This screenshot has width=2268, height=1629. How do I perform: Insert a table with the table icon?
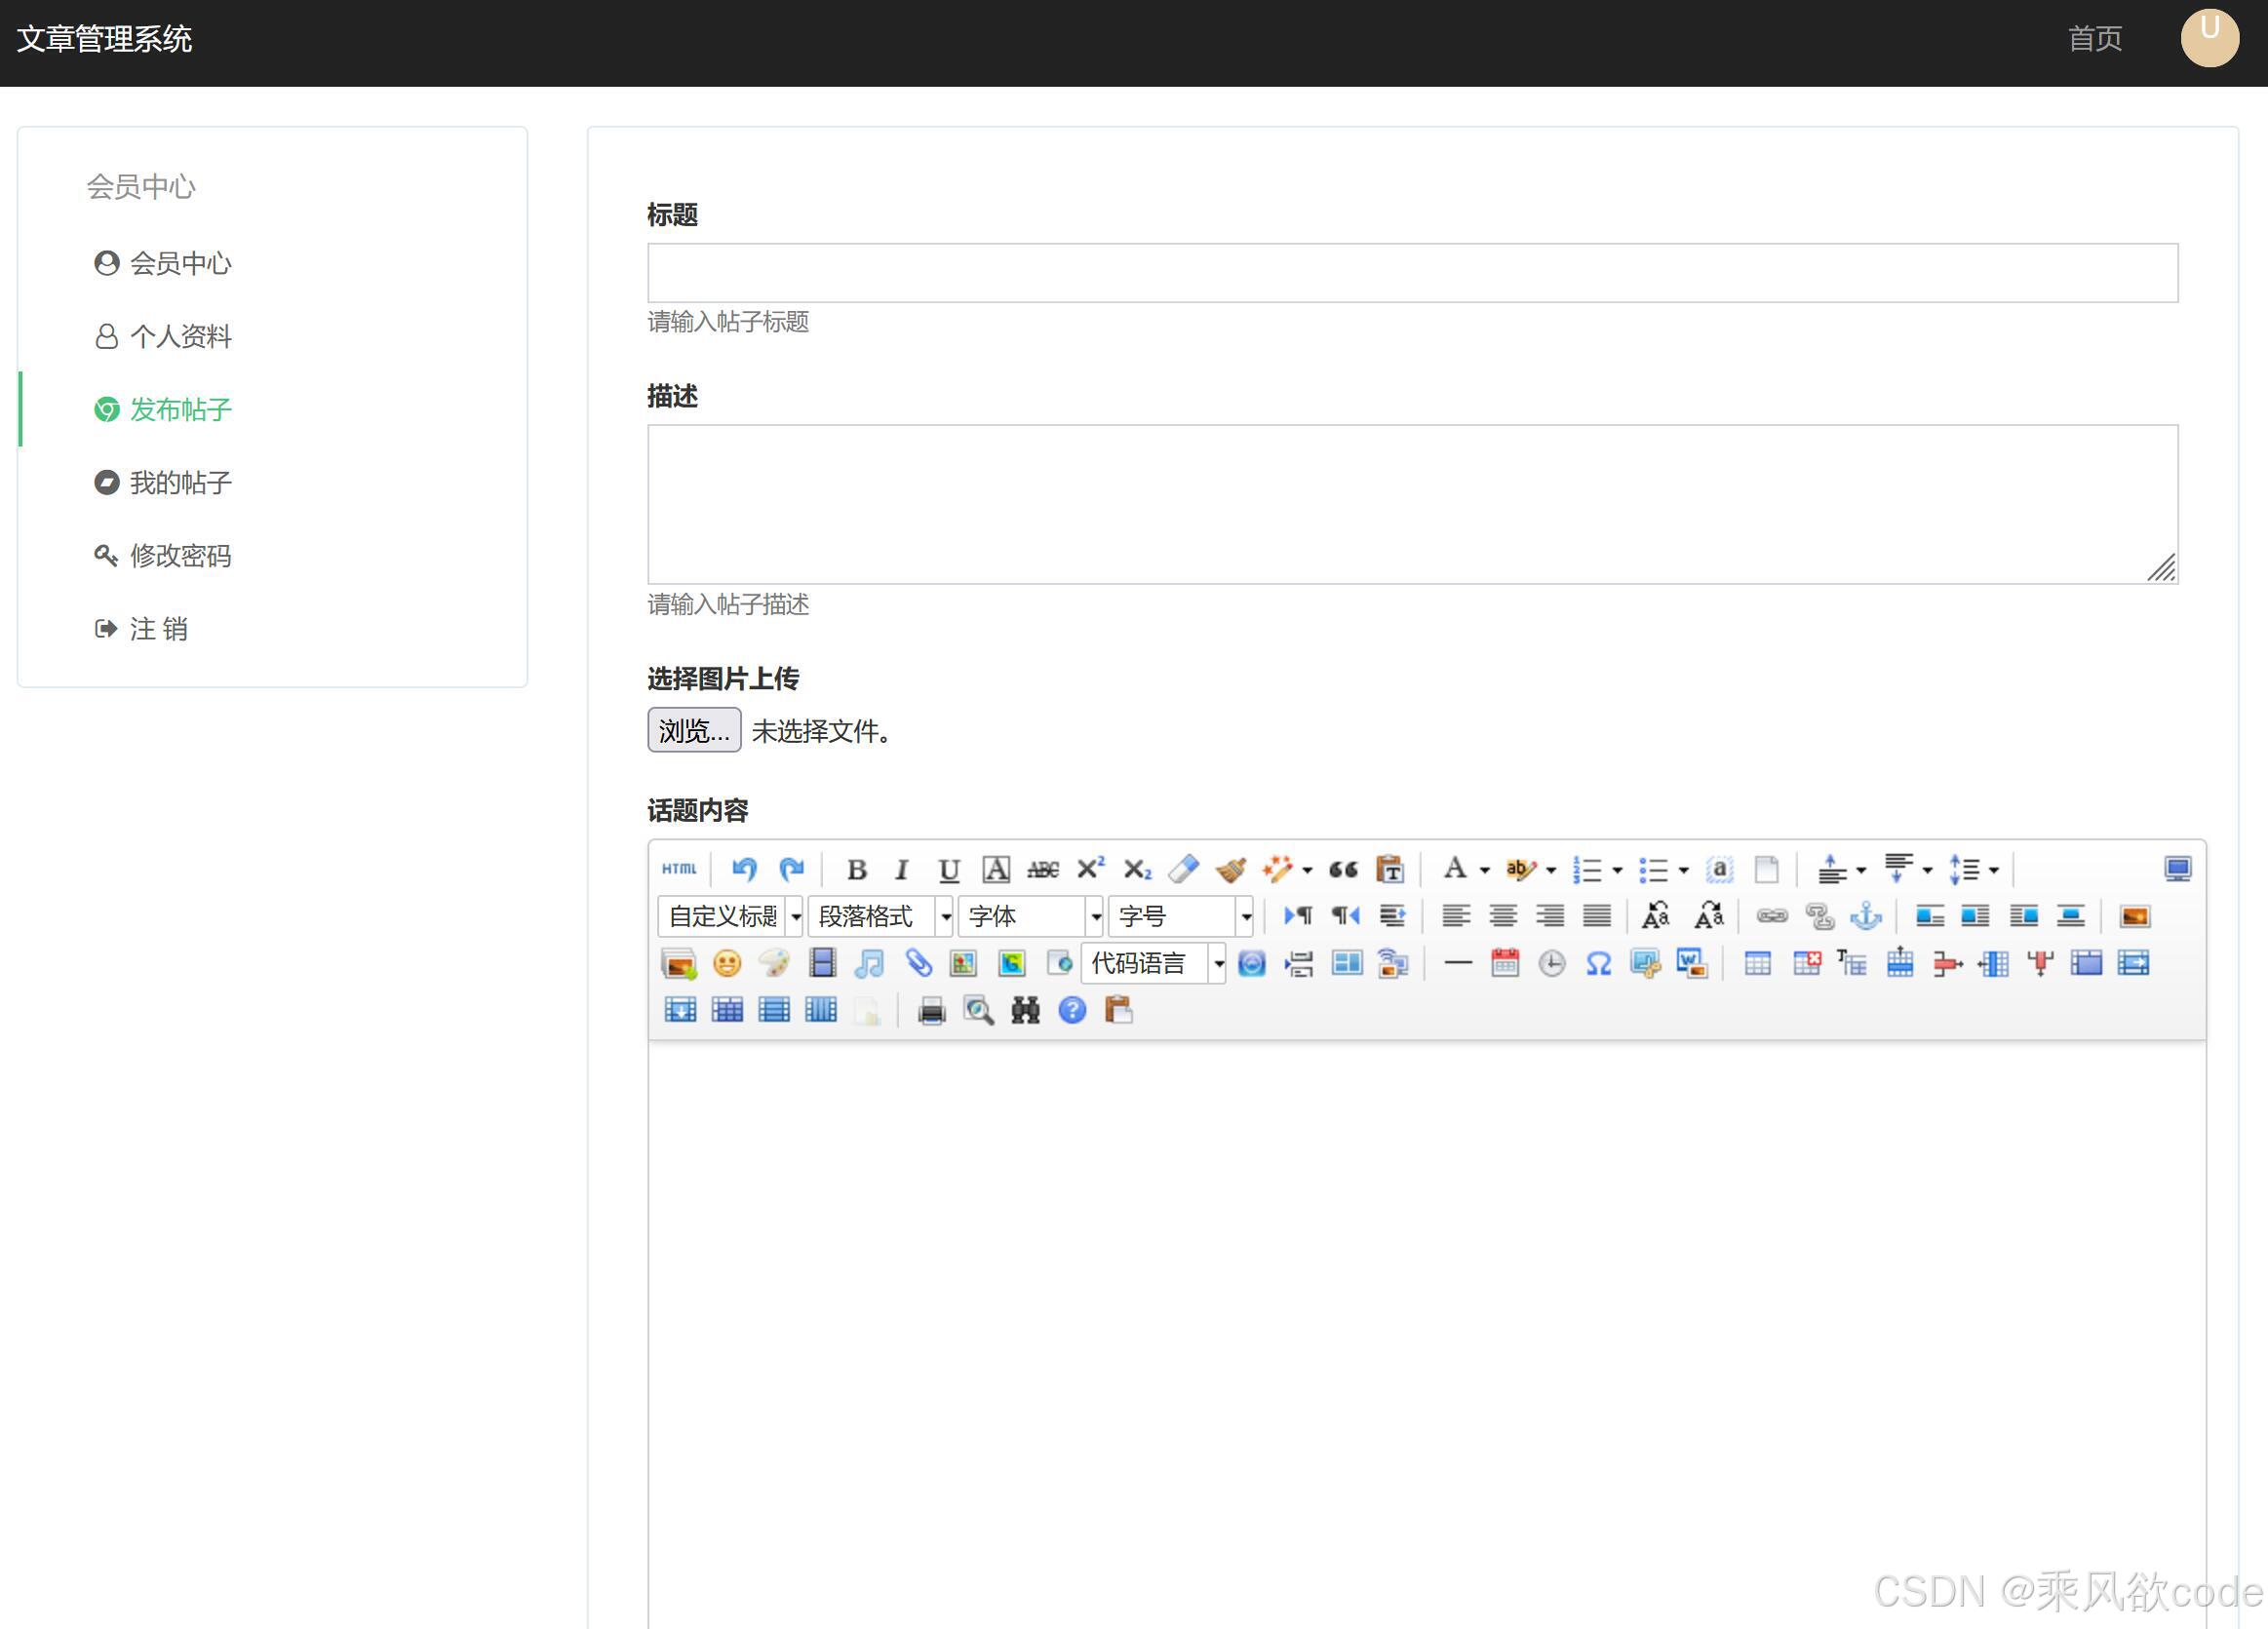pos(1757,963)
